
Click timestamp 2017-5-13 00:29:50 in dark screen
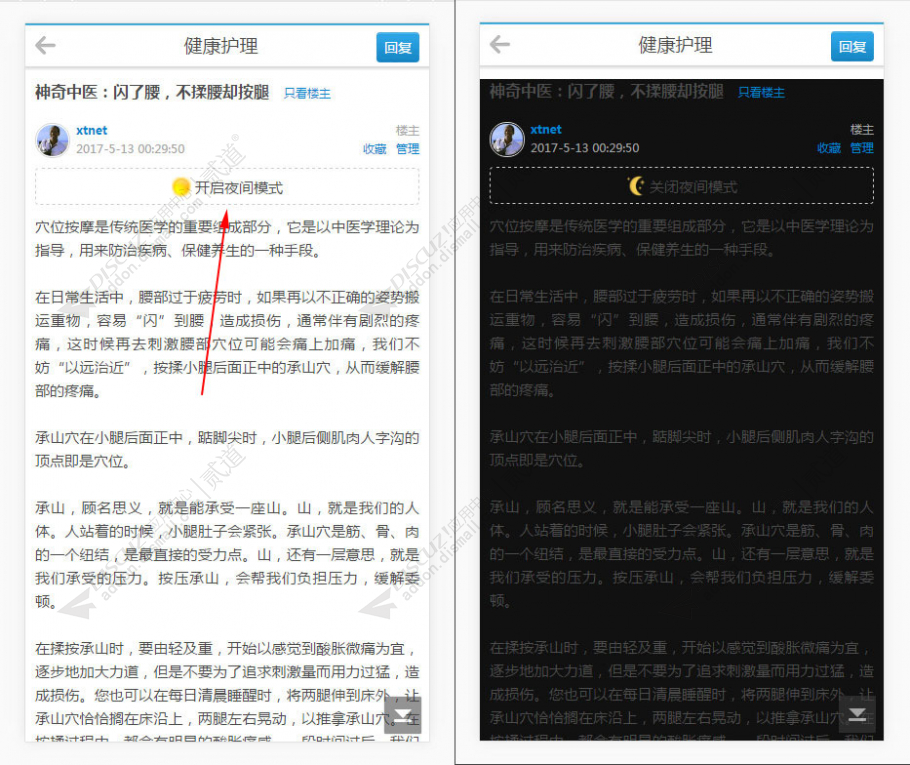tap(585, 147)
